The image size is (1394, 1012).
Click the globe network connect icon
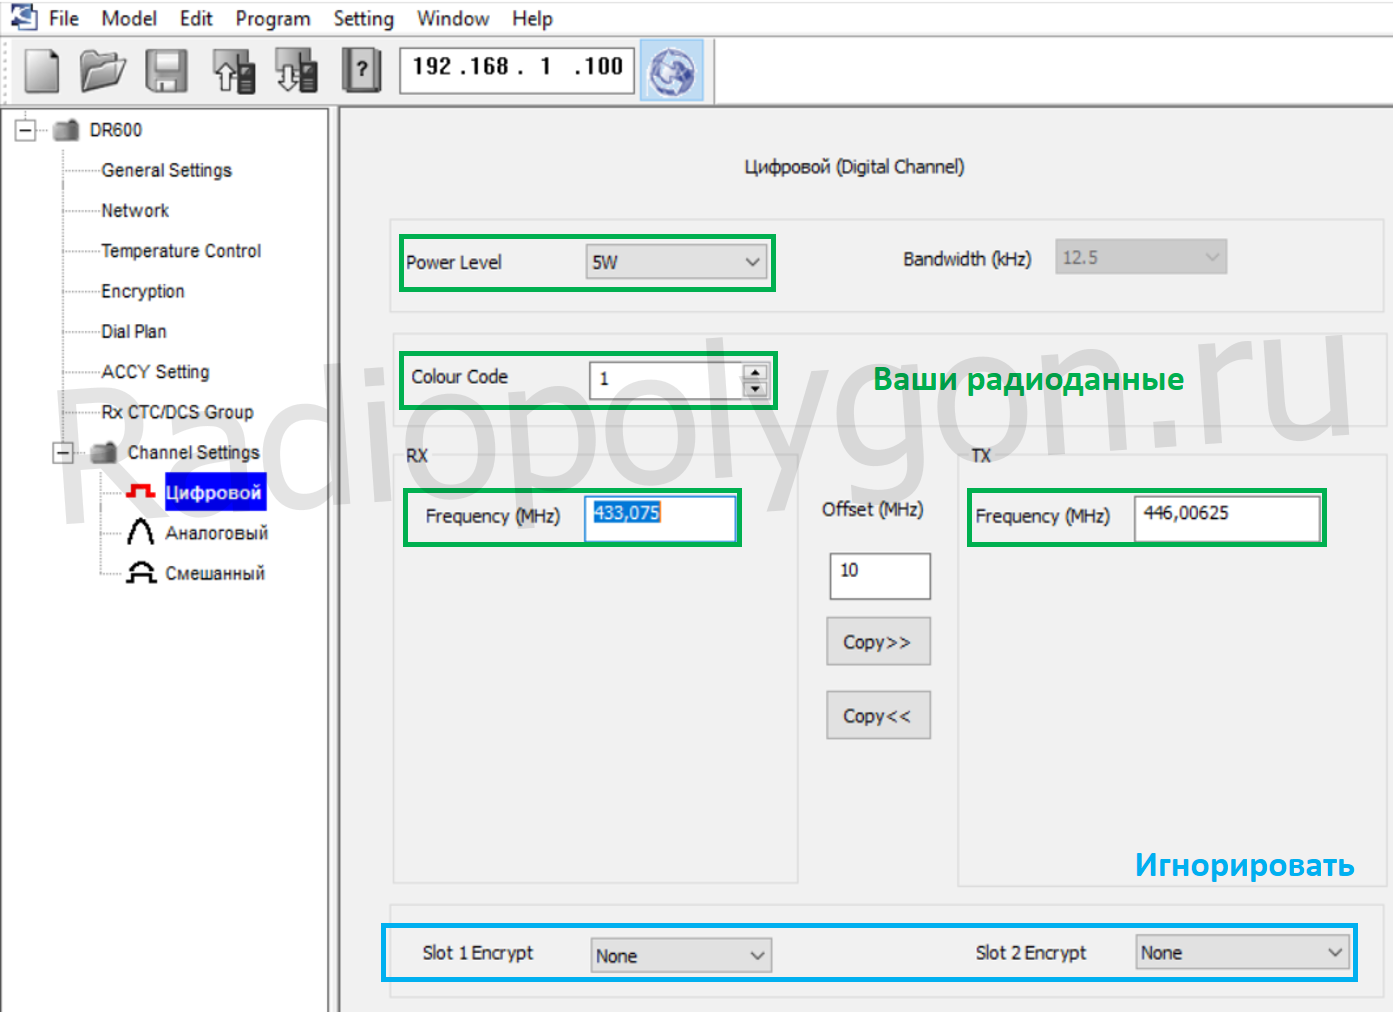pos(671,71)
